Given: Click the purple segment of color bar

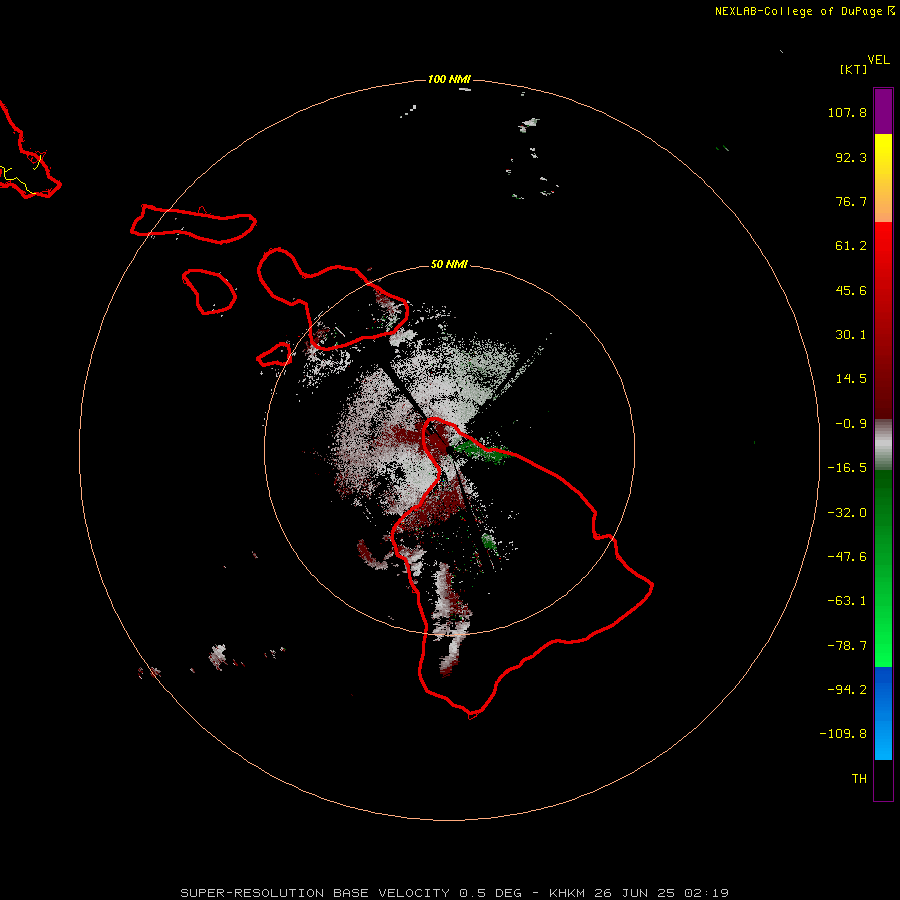Looking at the screenshot, I should [883, 111].
